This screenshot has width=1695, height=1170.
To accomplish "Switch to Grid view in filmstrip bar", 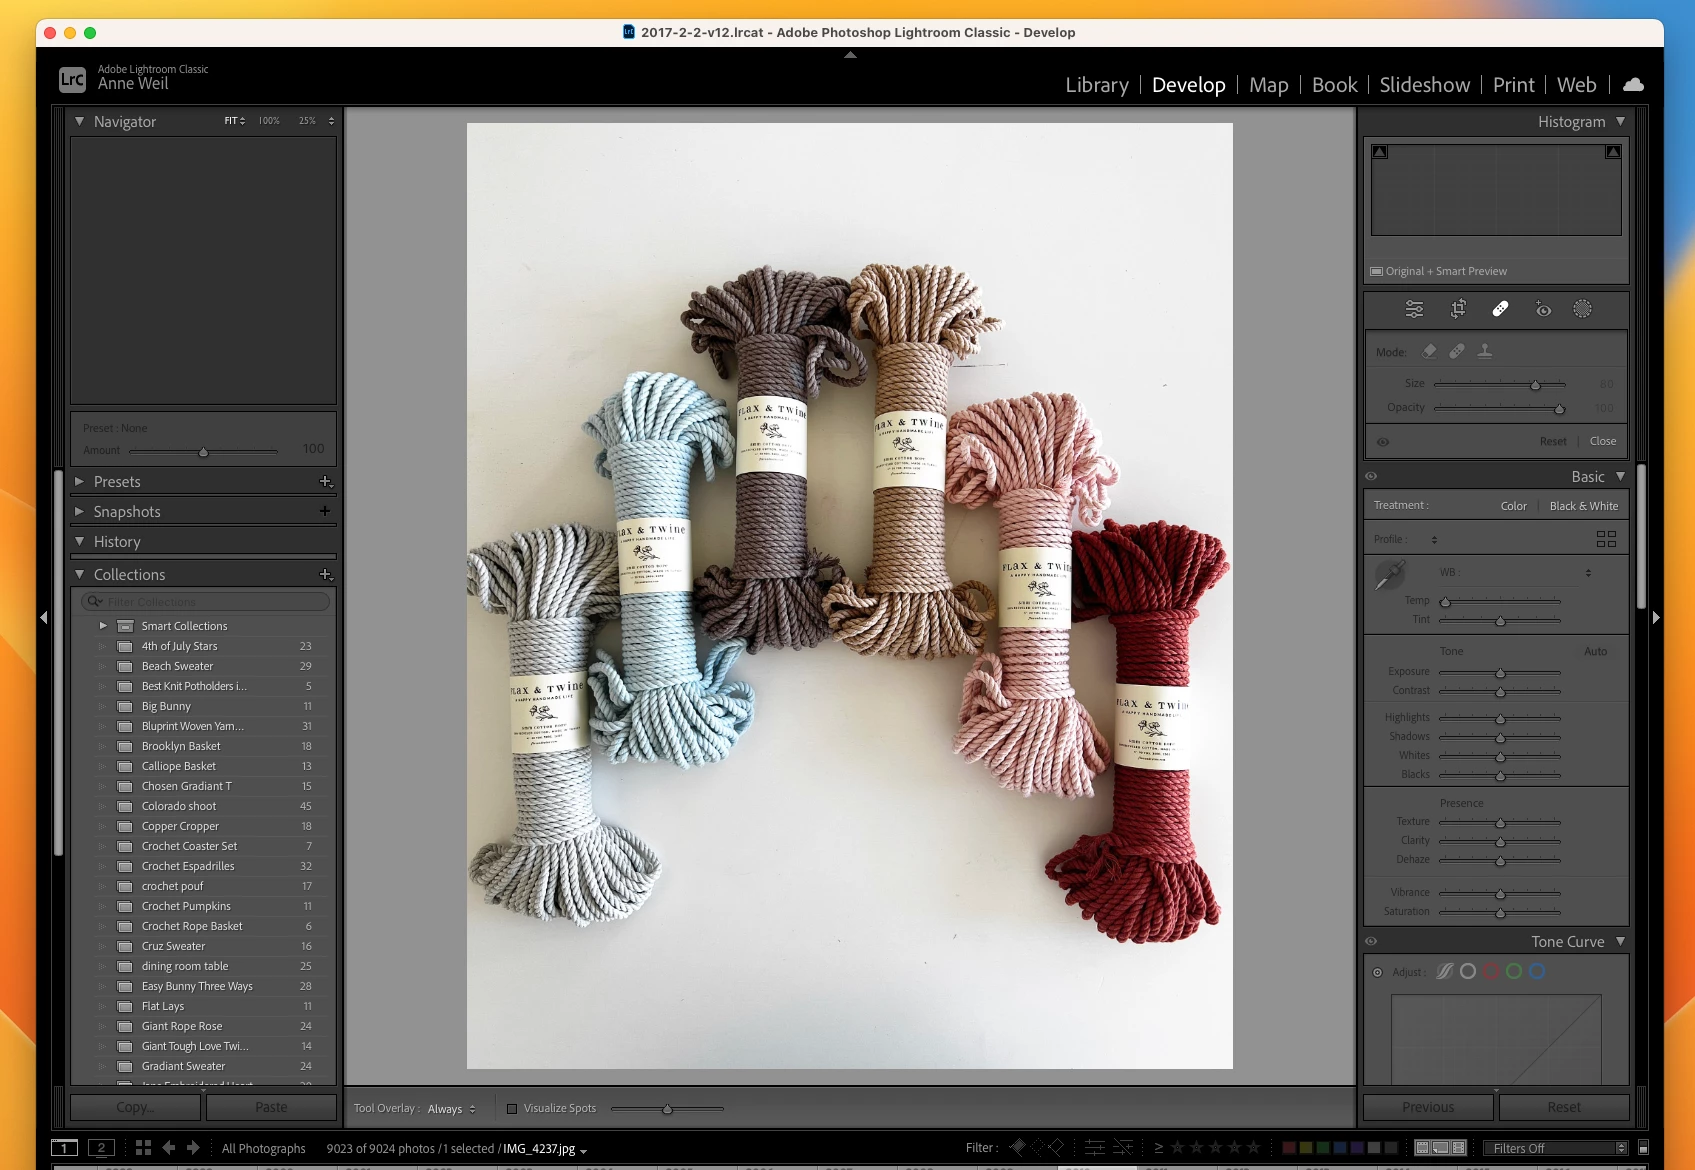I will (143, 1148).
